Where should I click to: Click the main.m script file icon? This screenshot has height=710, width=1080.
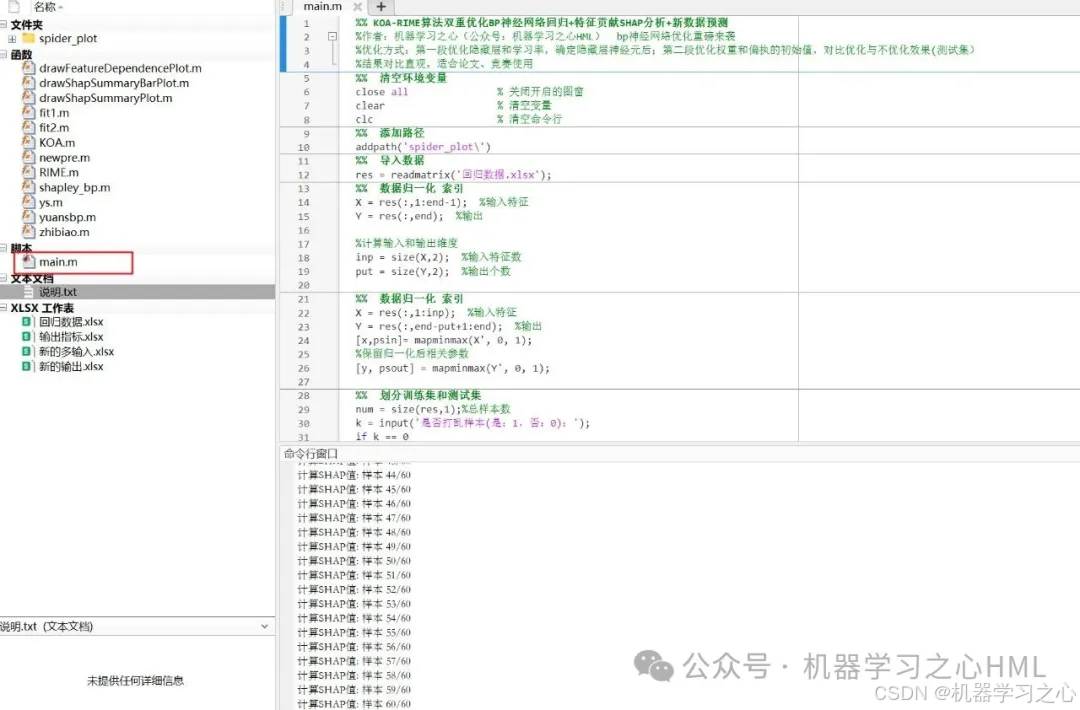tap(28, 262)
